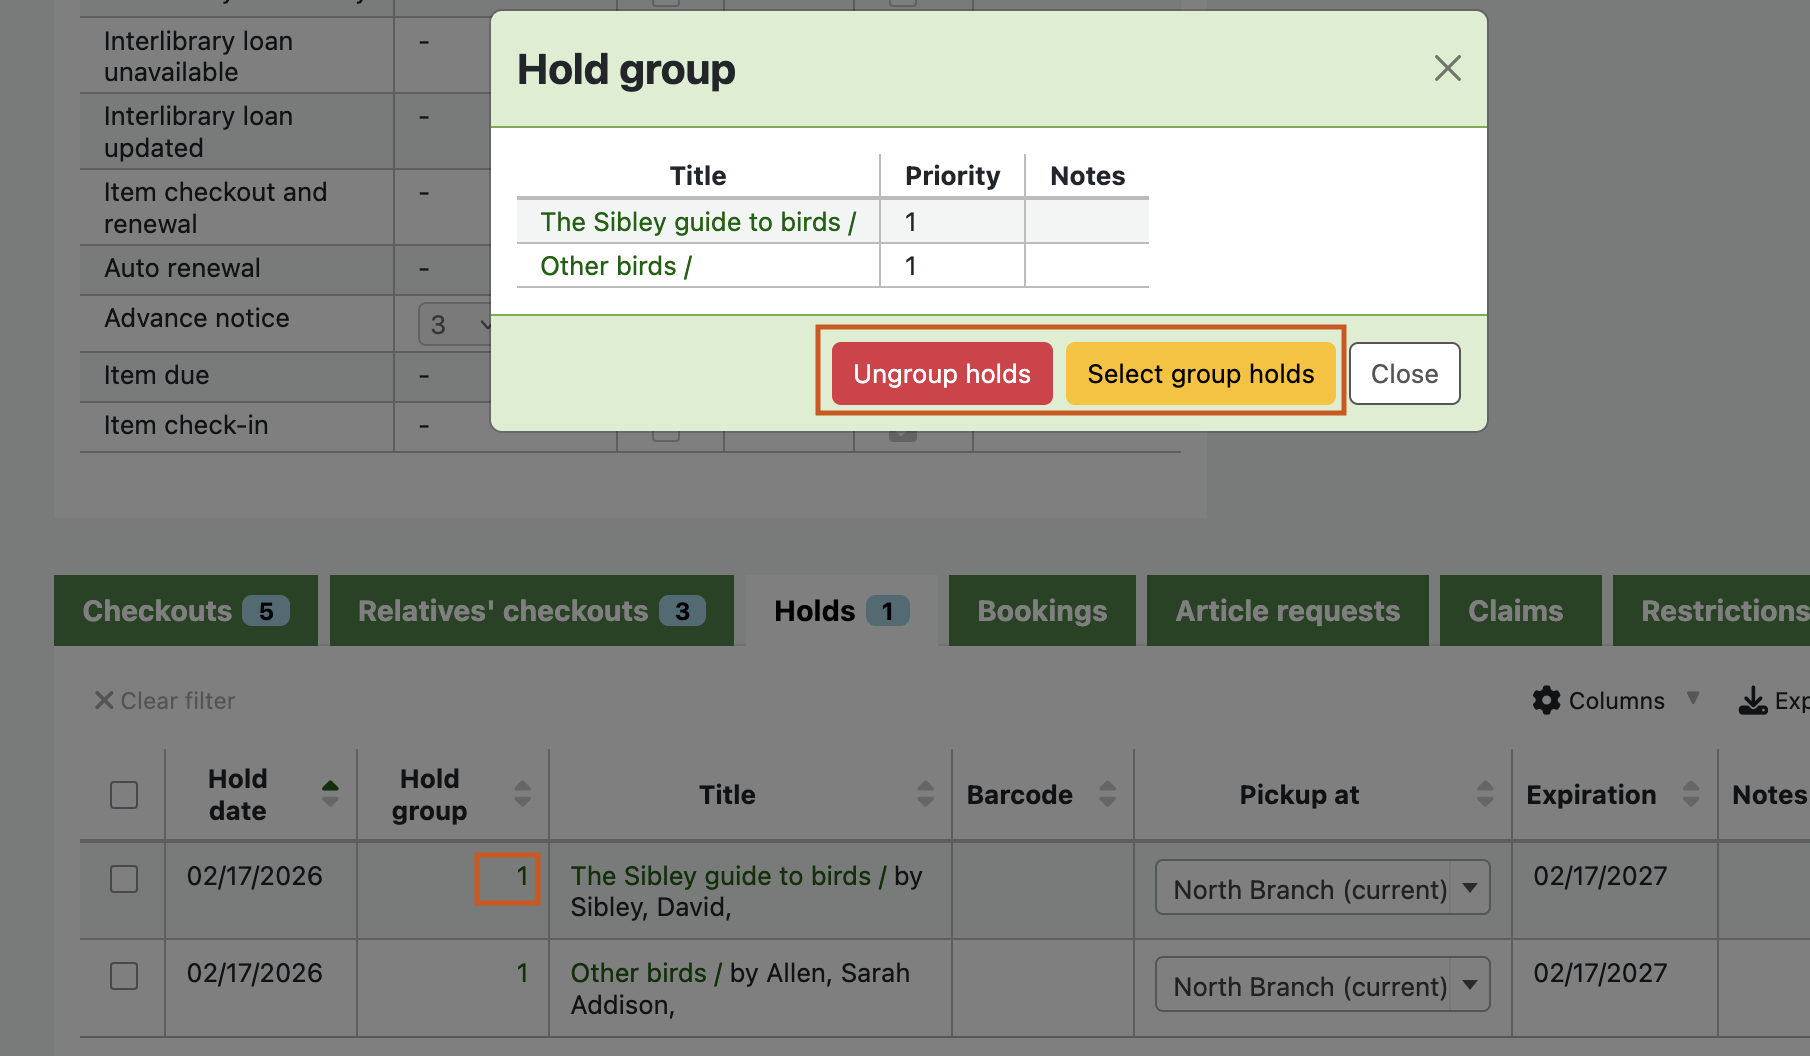Close the Hold group dialog with X icon
1810x1056 pixels.
1447,69
